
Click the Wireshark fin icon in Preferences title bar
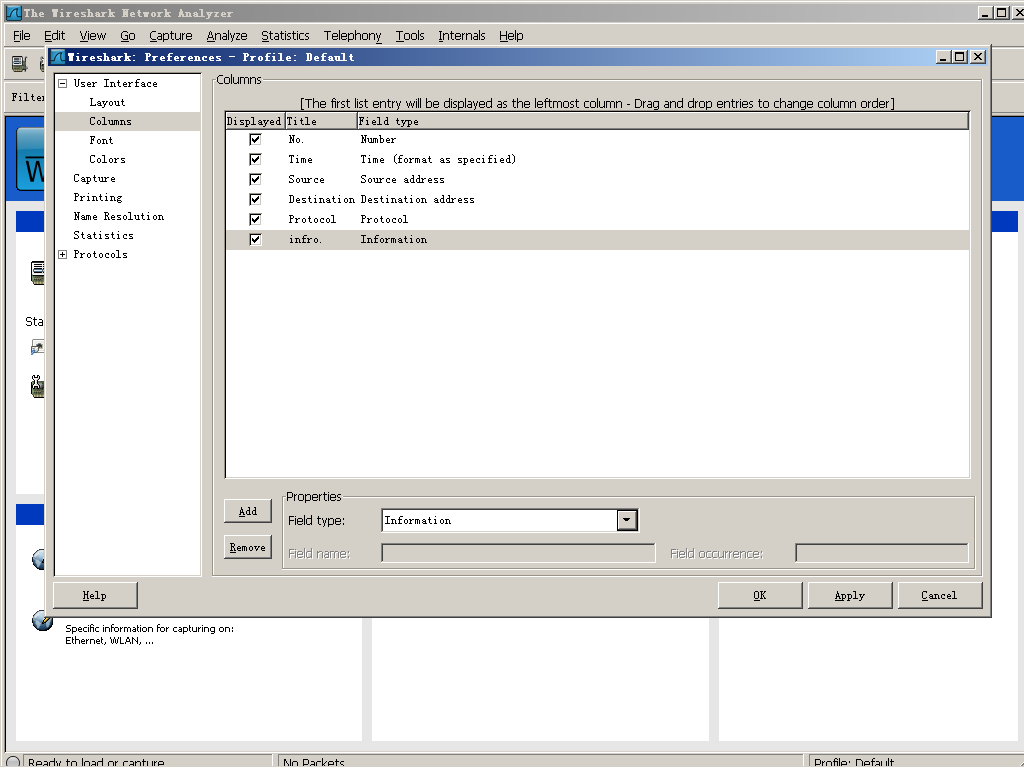tap(58, 57)
